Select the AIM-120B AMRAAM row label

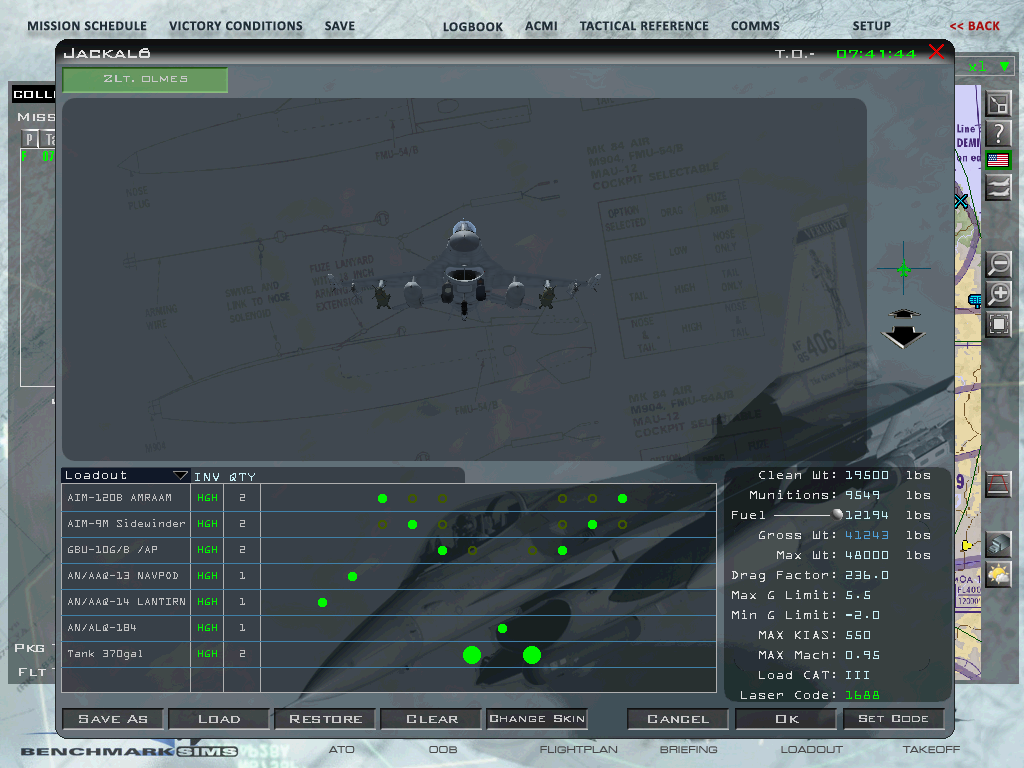coord(120,498)
